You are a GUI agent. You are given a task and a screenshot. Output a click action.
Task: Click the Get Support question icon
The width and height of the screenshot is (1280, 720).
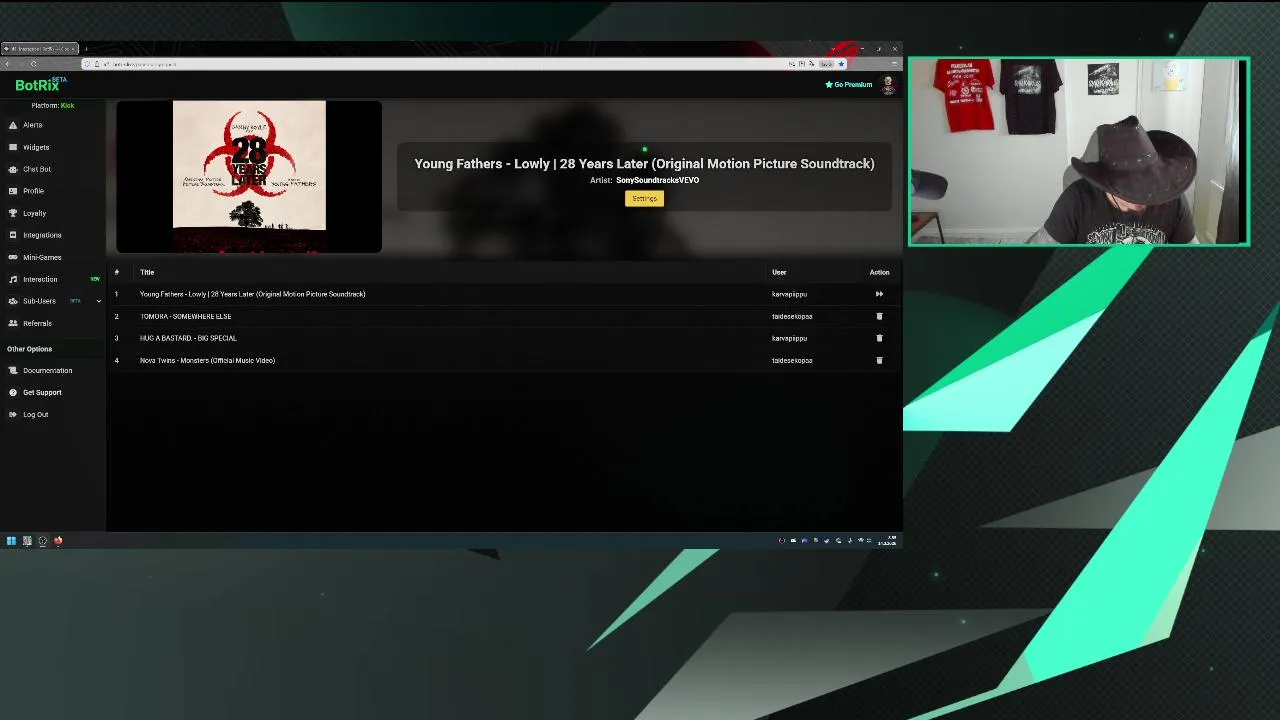(x=12, y=392)
